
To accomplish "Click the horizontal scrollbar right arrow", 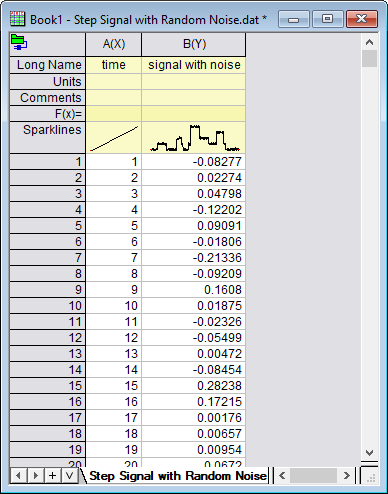I will click(347, 475).
